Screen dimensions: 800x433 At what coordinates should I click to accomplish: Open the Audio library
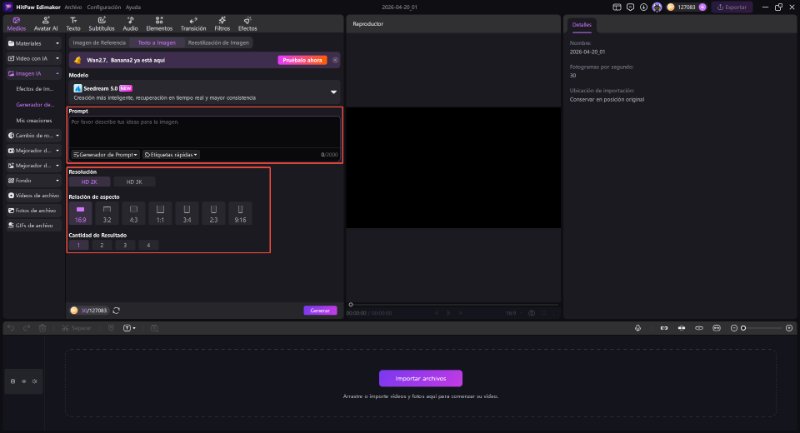pos(130,24)
